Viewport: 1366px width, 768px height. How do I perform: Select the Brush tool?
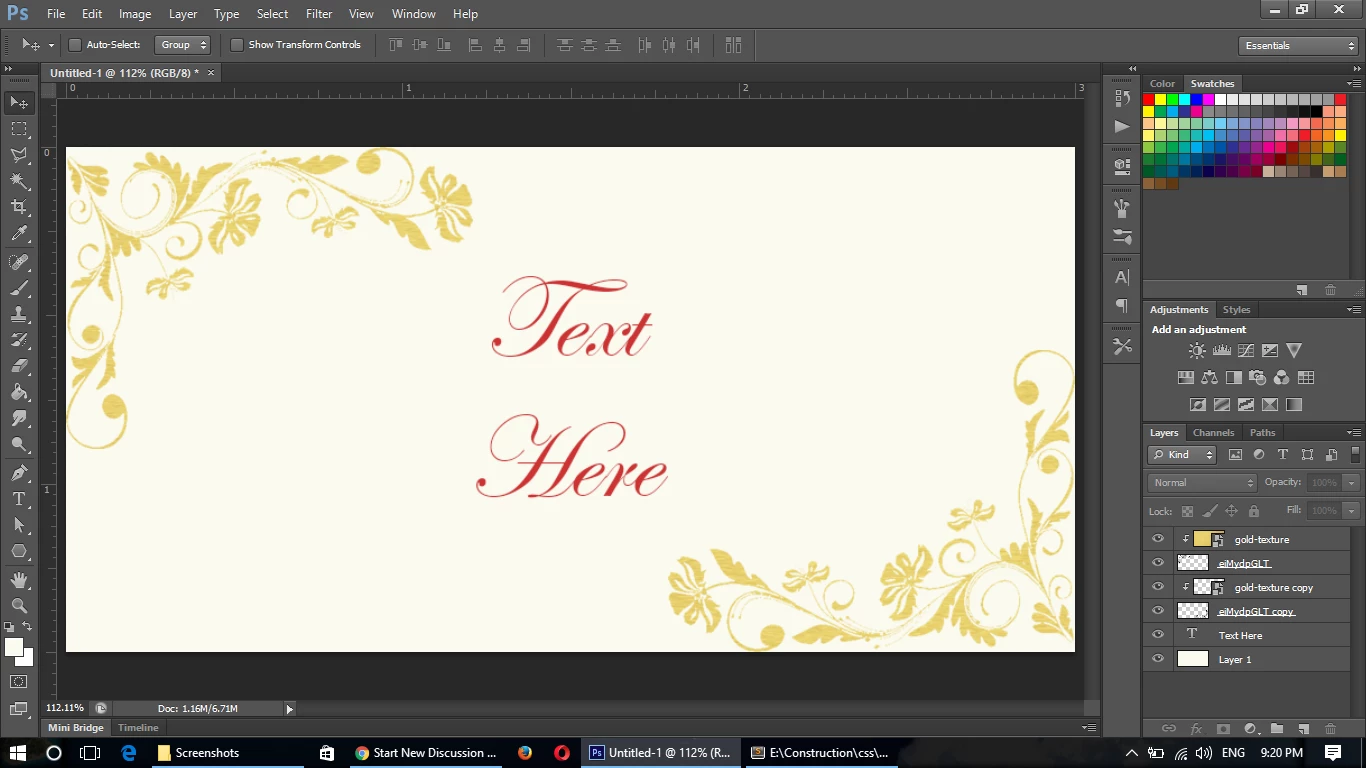(19, 288)
